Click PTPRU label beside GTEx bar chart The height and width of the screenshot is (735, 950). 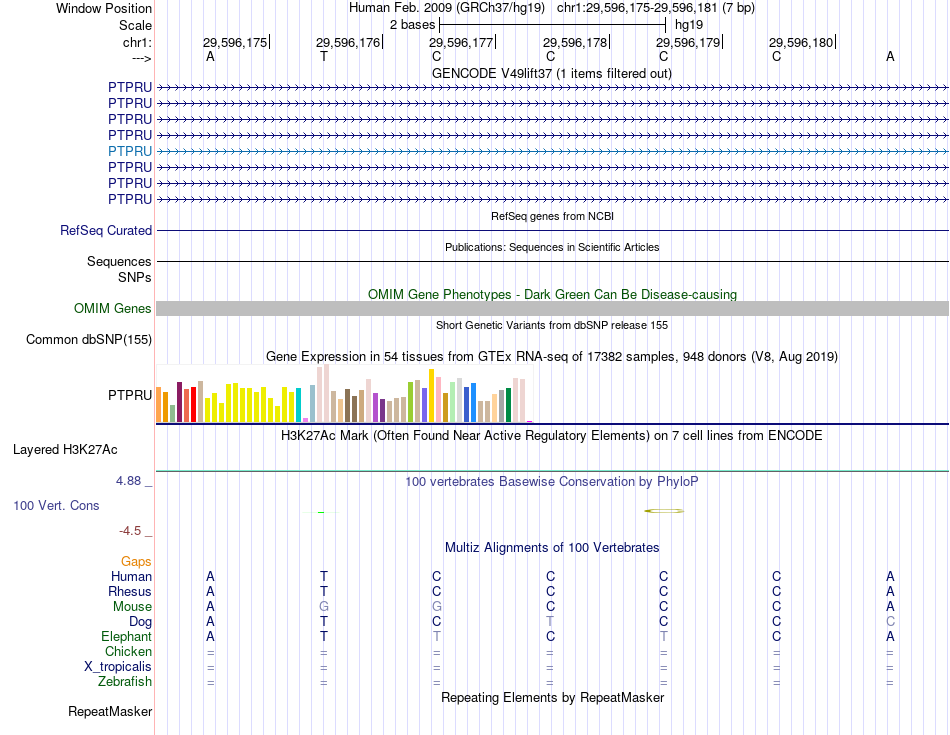(x=130, y=395)
